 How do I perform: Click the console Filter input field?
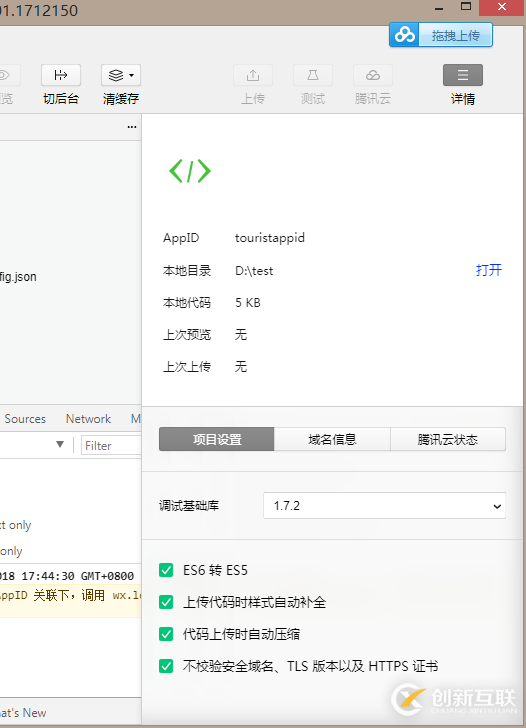click(x=111, y=446)
